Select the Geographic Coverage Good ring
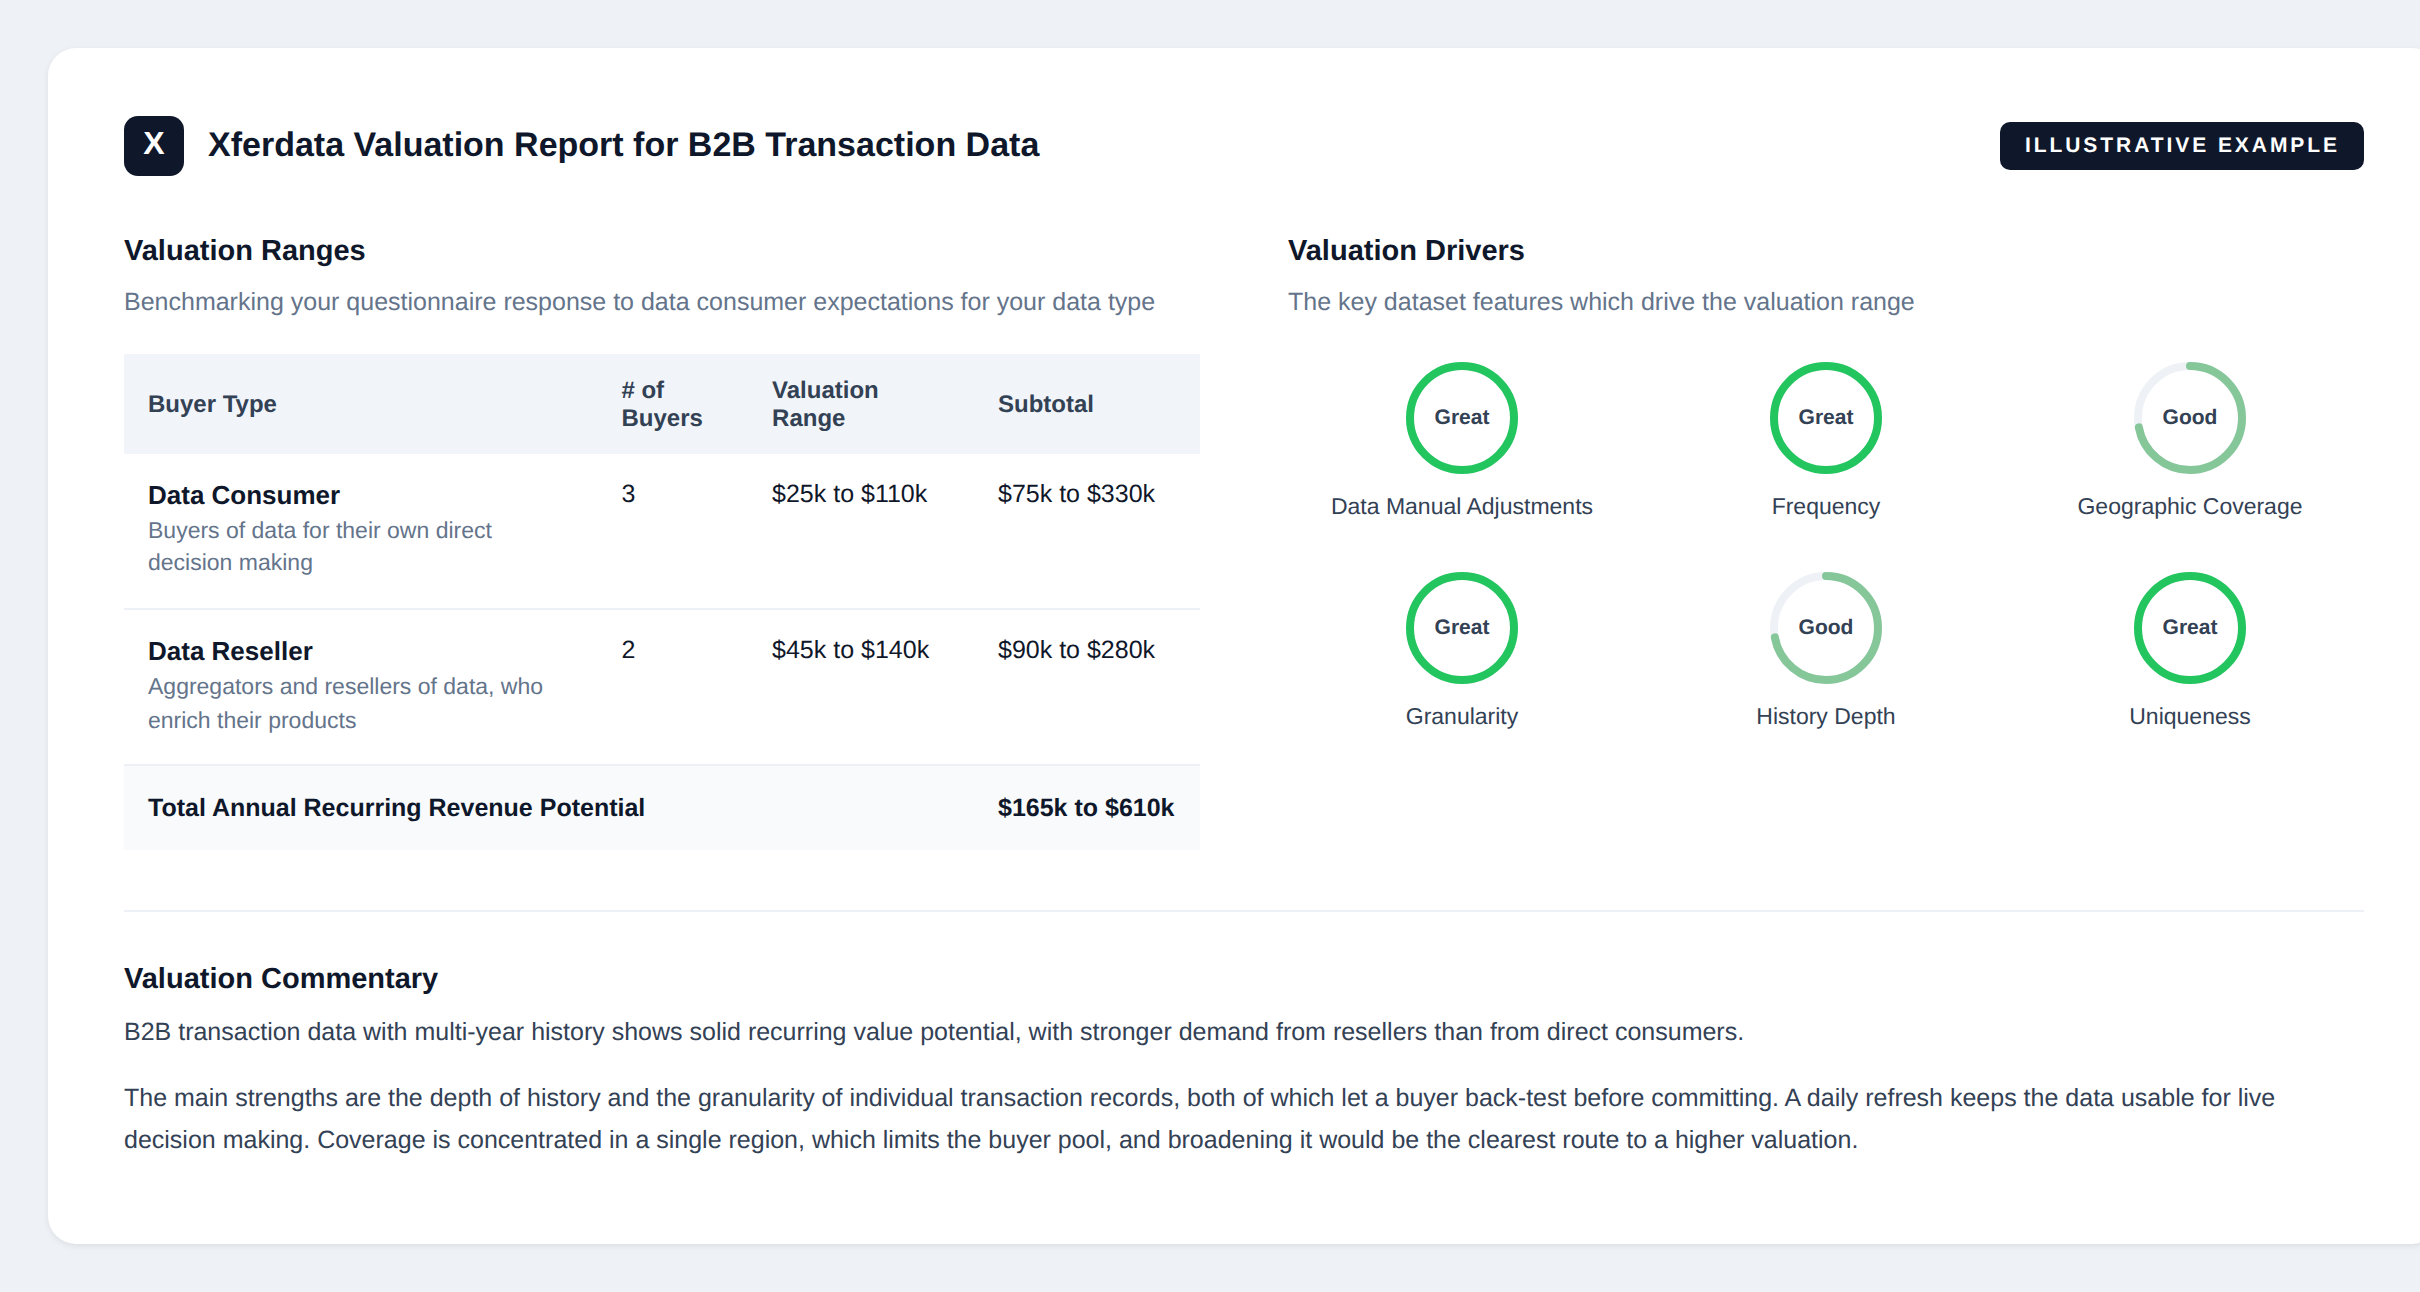Viewport: 2420px width, 1292px height. 2190,418
